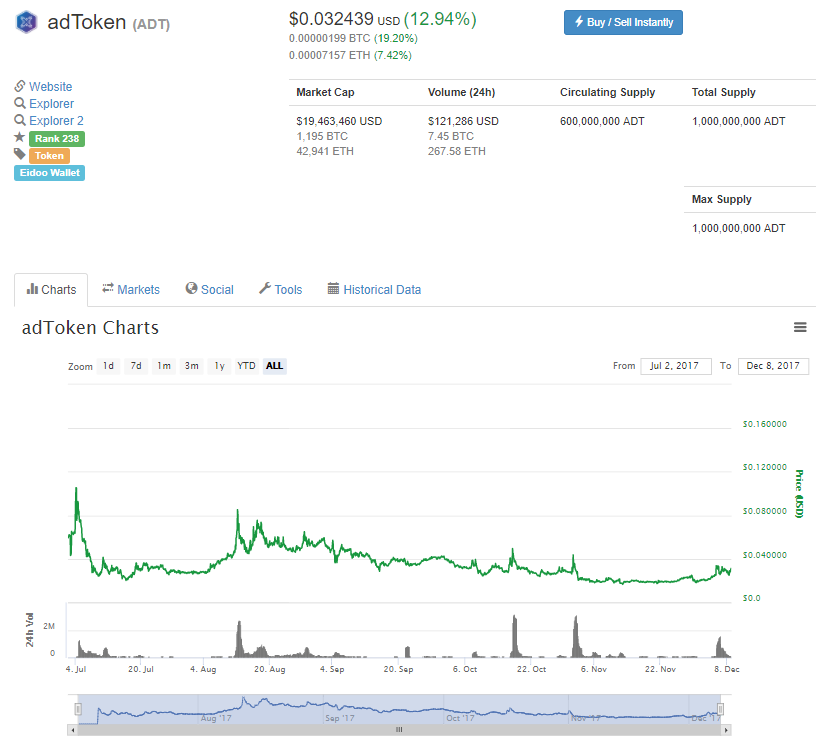Click the Circulating Supply header
The width and height of the screenshot is (820, 744).
point(608,92)
